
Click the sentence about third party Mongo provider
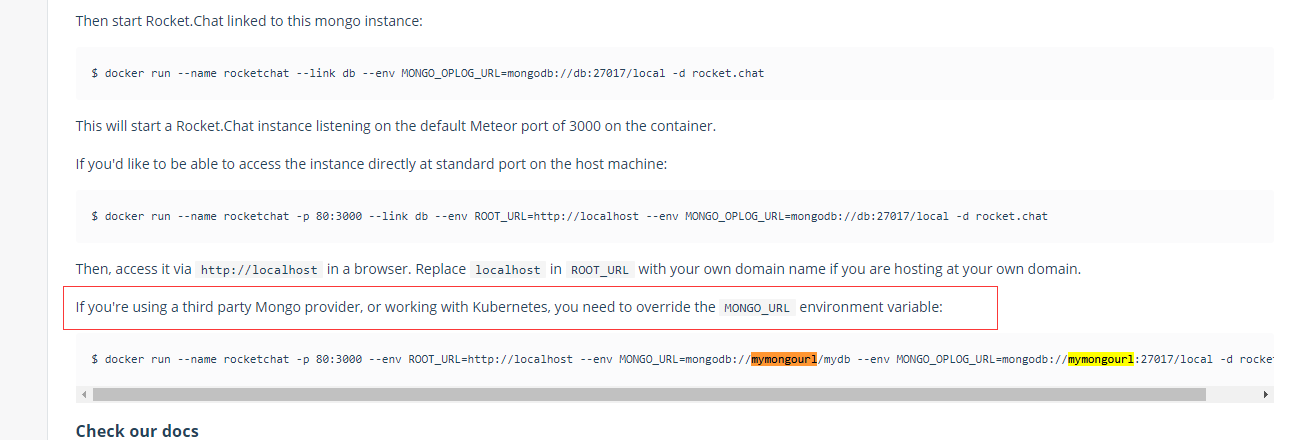509,307
